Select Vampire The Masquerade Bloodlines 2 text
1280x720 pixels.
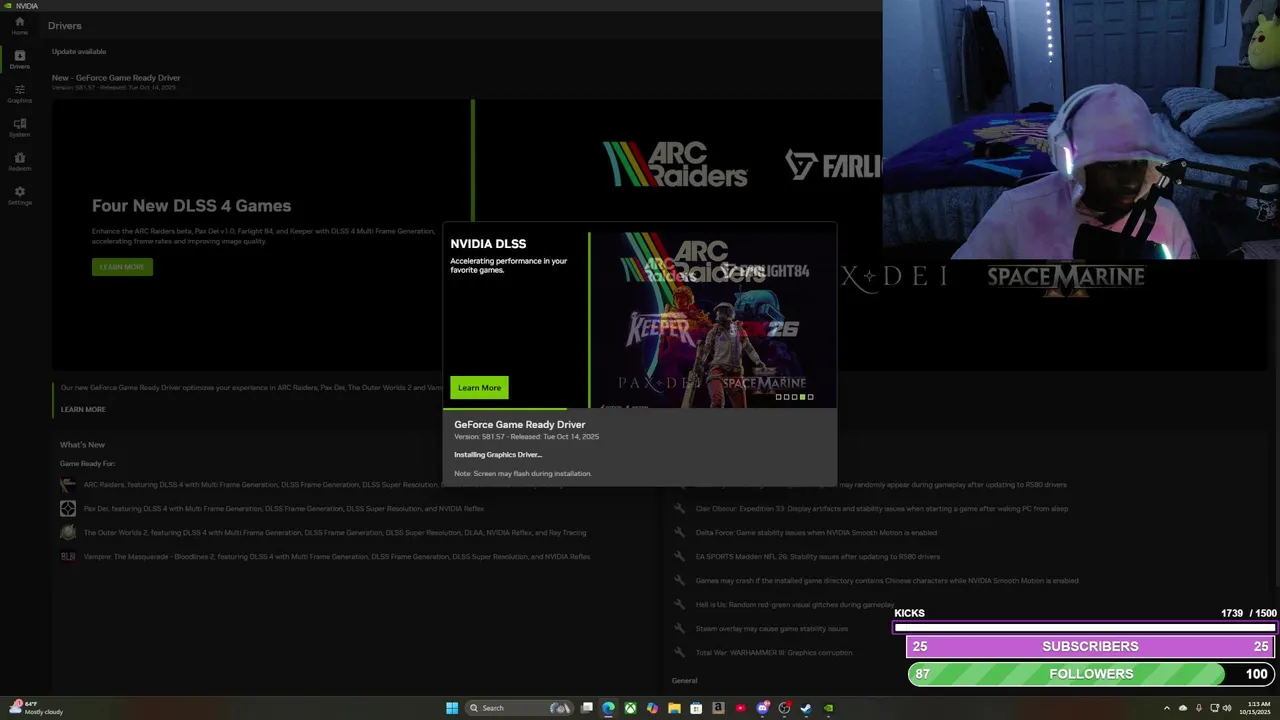coord(337,557)
